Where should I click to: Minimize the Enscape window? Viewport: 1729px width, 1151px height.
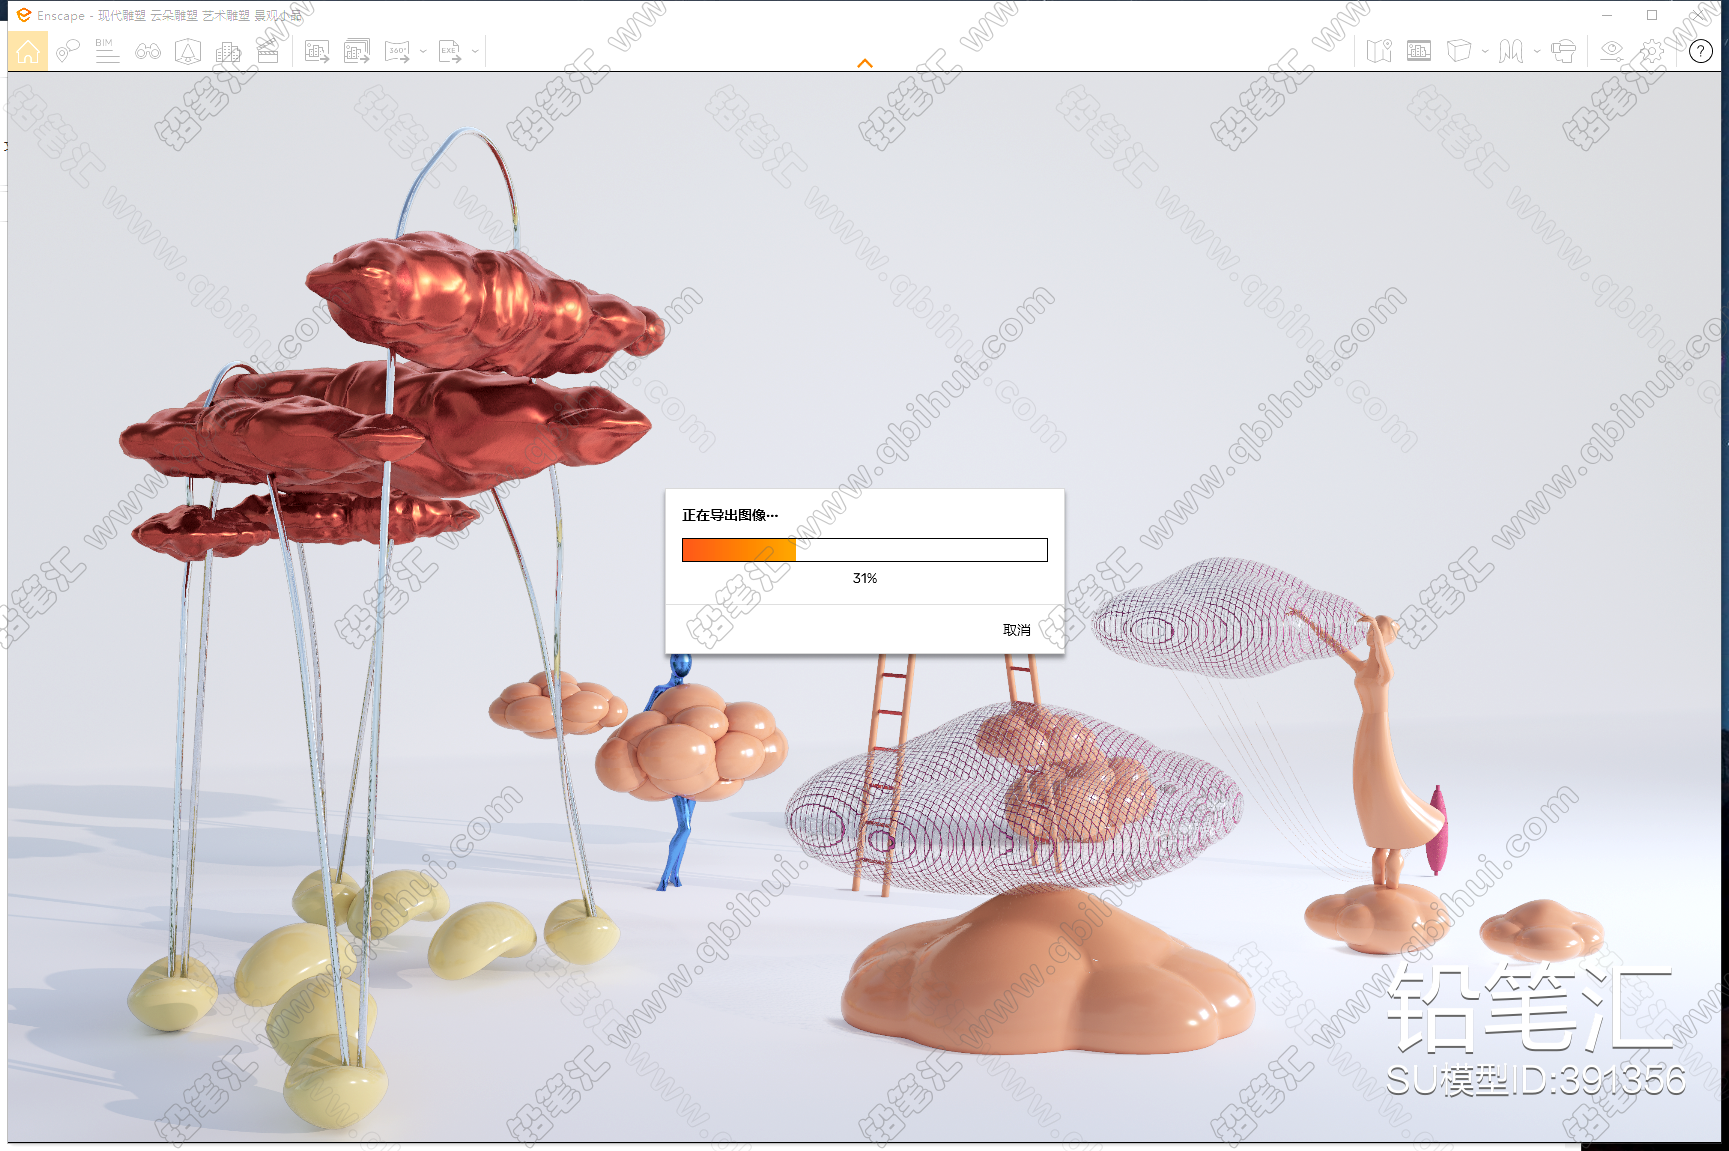click(1607, 15)
